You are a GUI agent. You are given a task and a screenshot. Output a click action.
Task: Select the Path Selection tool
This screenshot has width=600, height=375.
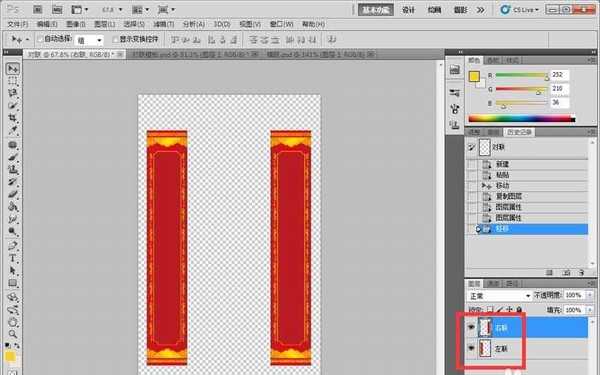13,271
